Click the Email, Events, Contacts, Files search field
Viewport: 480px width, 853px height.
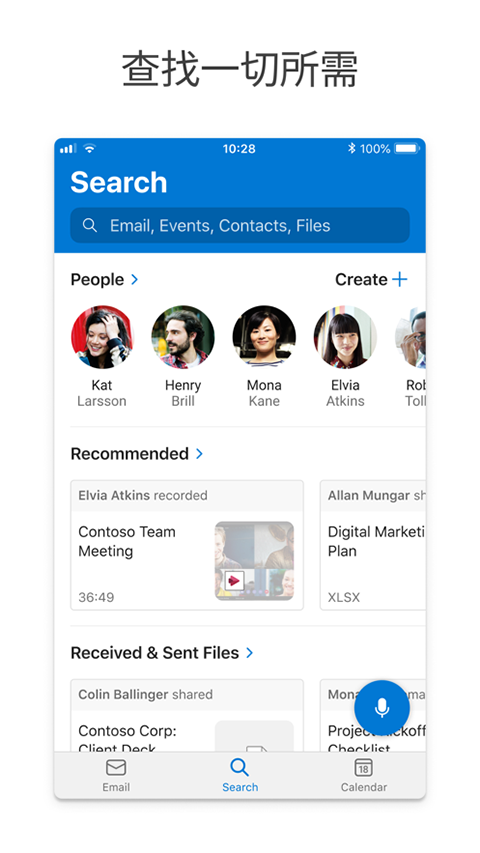coord(240,225)
